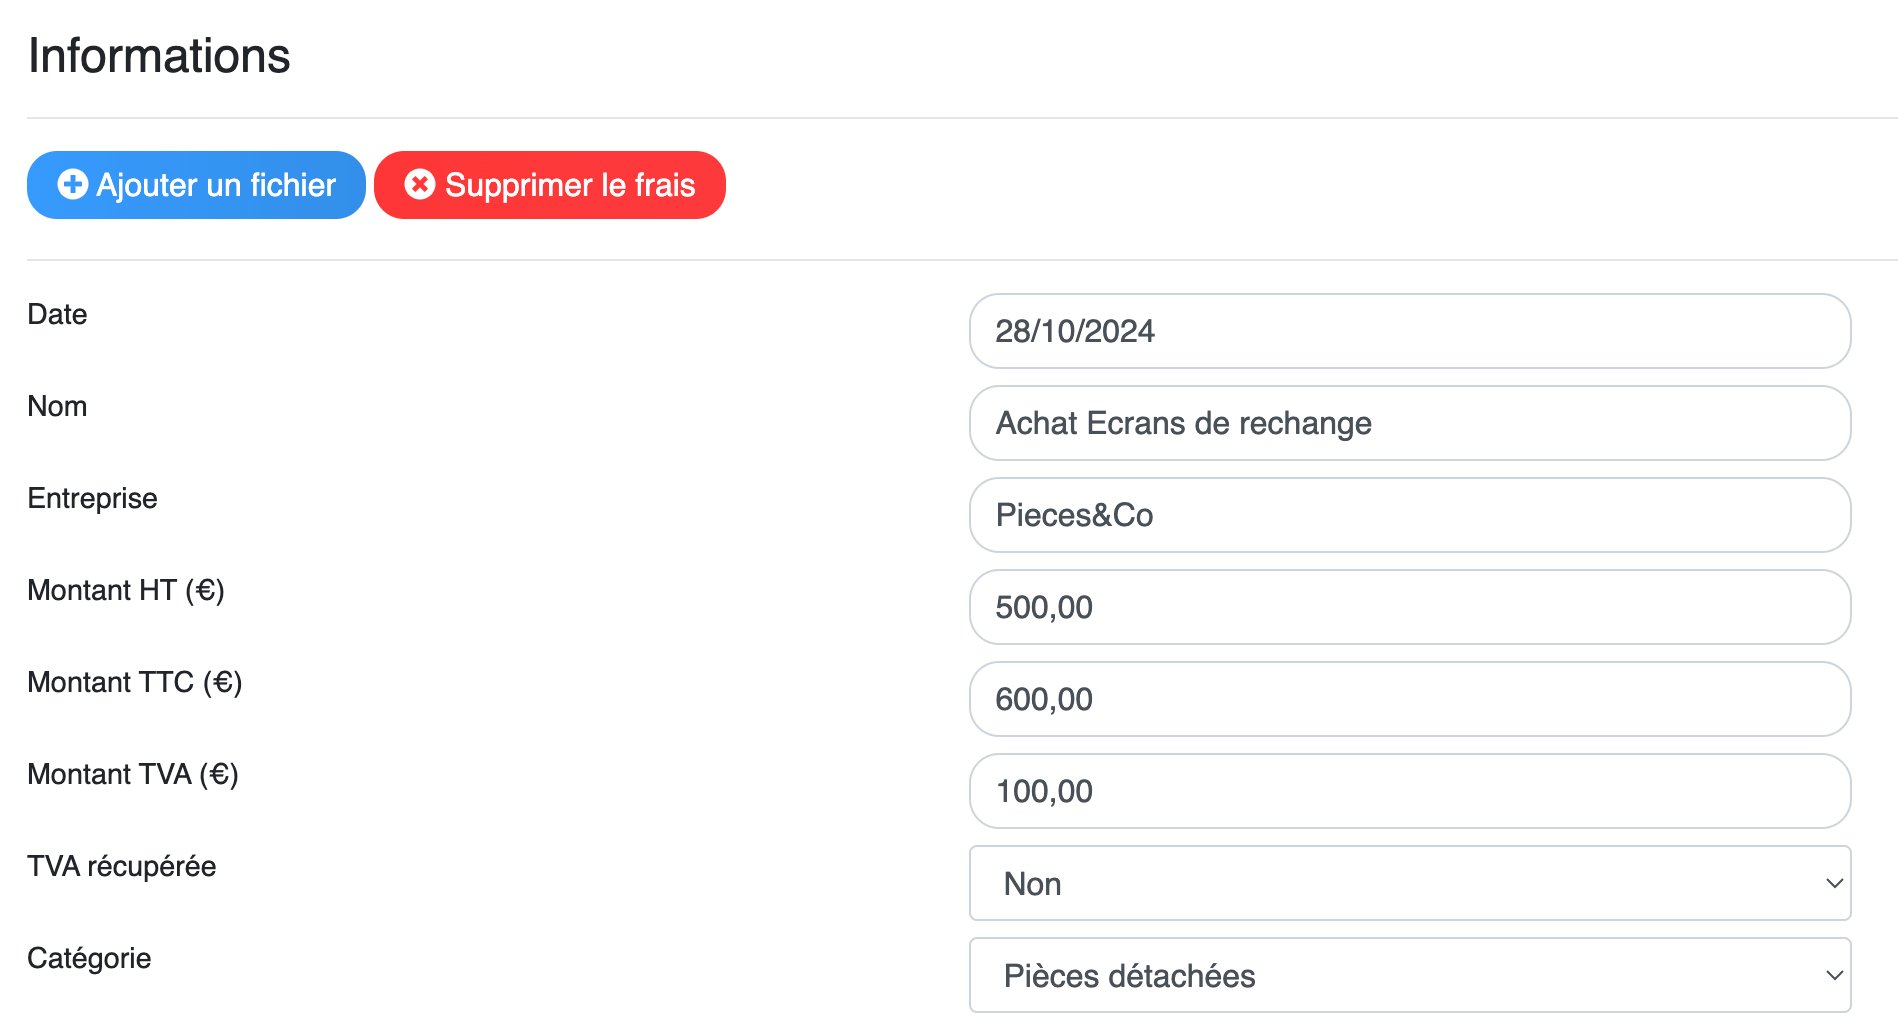The width and height of the screenshot is (1898, 1034).
Task: Select the Montant TTC field showing 600,00
Action: [1410, 699]
